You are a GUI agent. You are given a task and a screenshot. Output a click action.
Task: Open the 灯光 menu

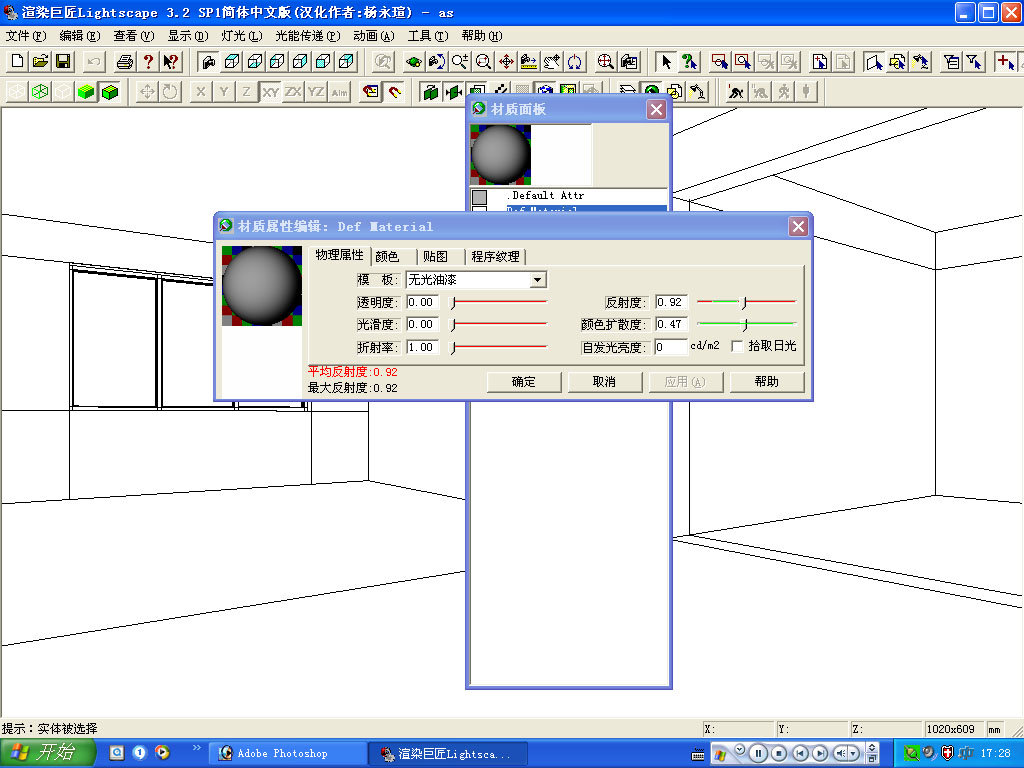point(242,36)
